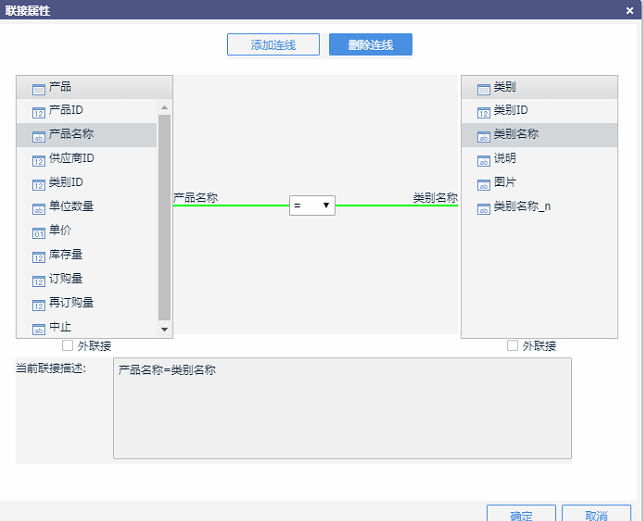643x521 pixels.
Task: Select 类别ID in the 类别 table
Action: [539, 111]
